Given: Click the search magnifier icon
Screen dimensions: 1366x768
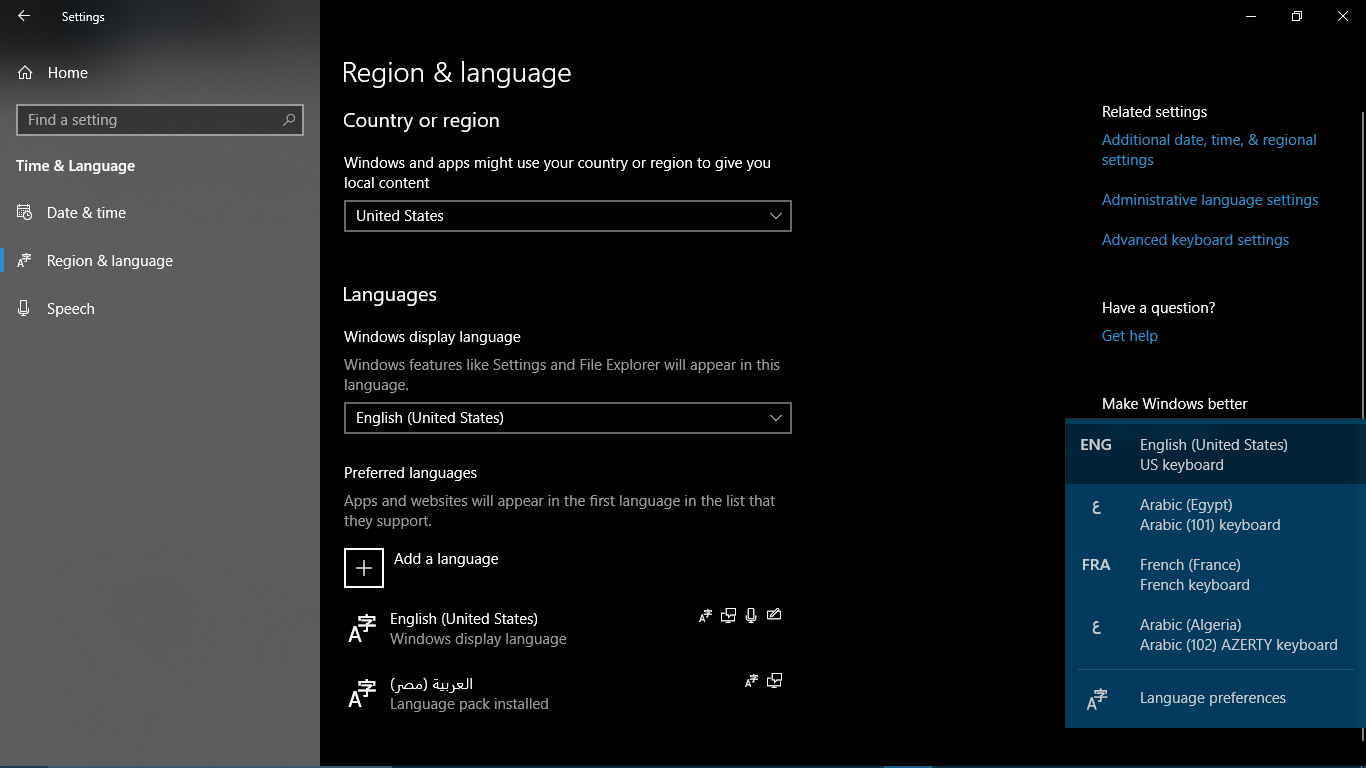Looking at the screenshot, I should click(x=289, y=120).
